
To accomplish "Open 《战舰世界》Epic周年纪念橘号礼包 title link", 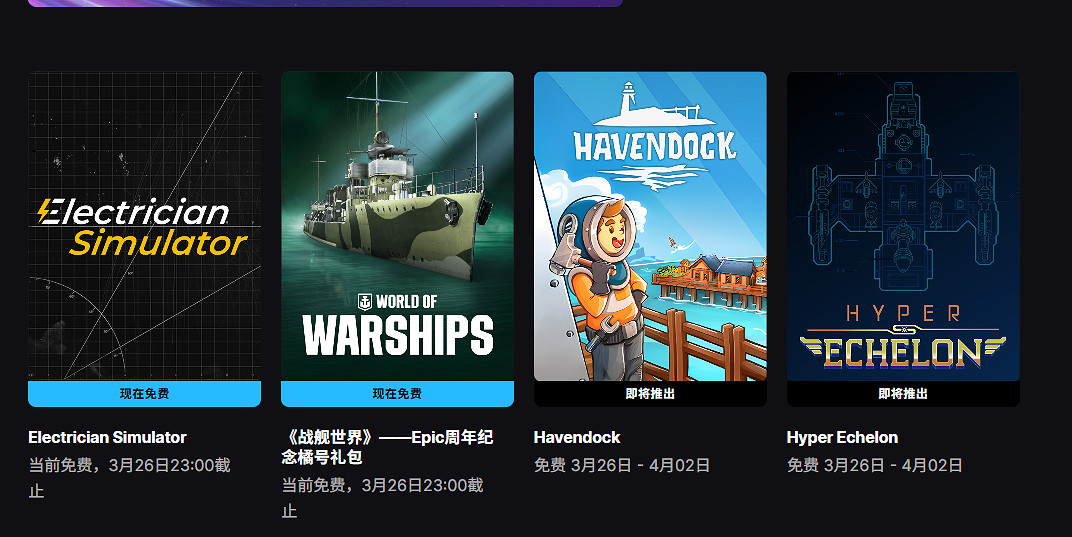I will [x=387, y=447].
